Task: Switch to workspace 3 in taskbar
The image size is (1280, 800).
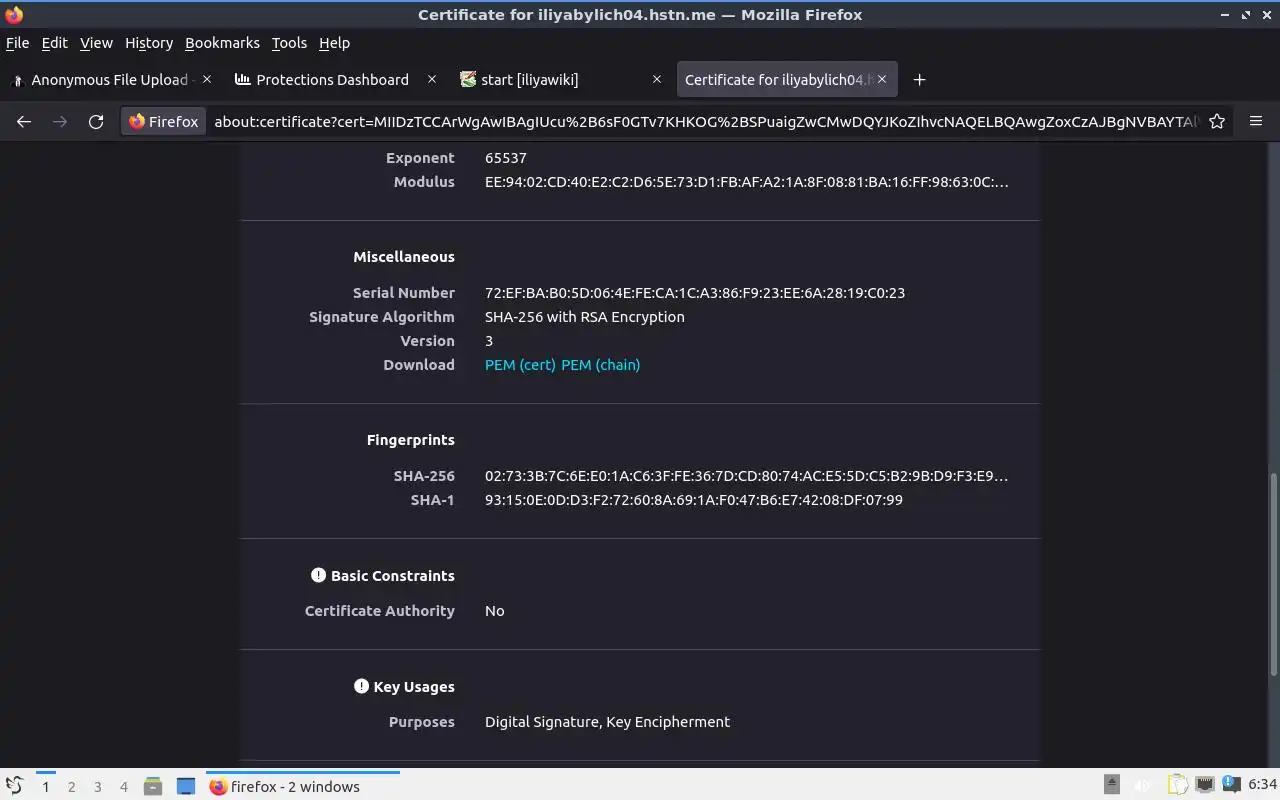Action: click(x=97, y=787)
